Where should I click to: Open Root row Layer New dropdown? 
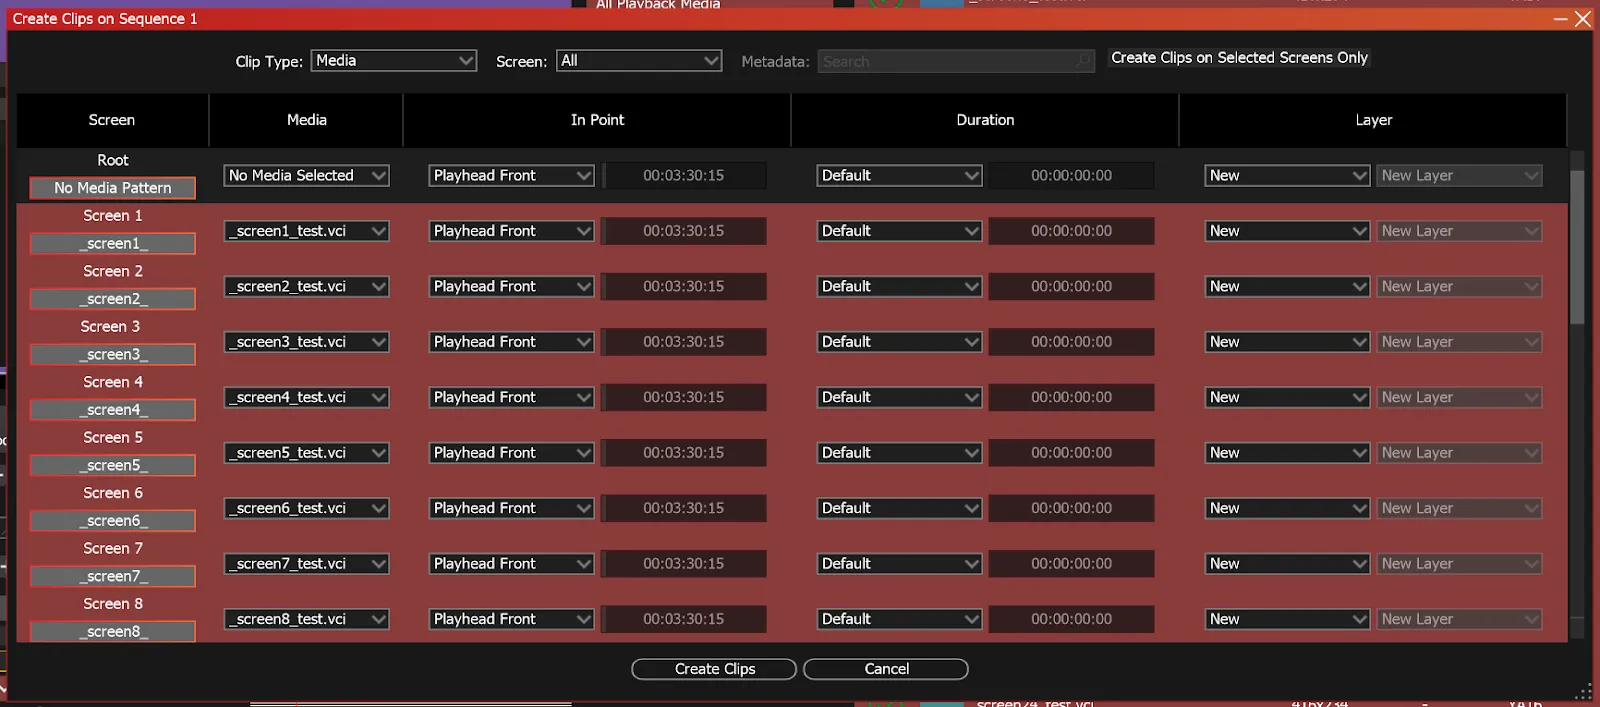pyautogui.click(x=1287, y=175)
